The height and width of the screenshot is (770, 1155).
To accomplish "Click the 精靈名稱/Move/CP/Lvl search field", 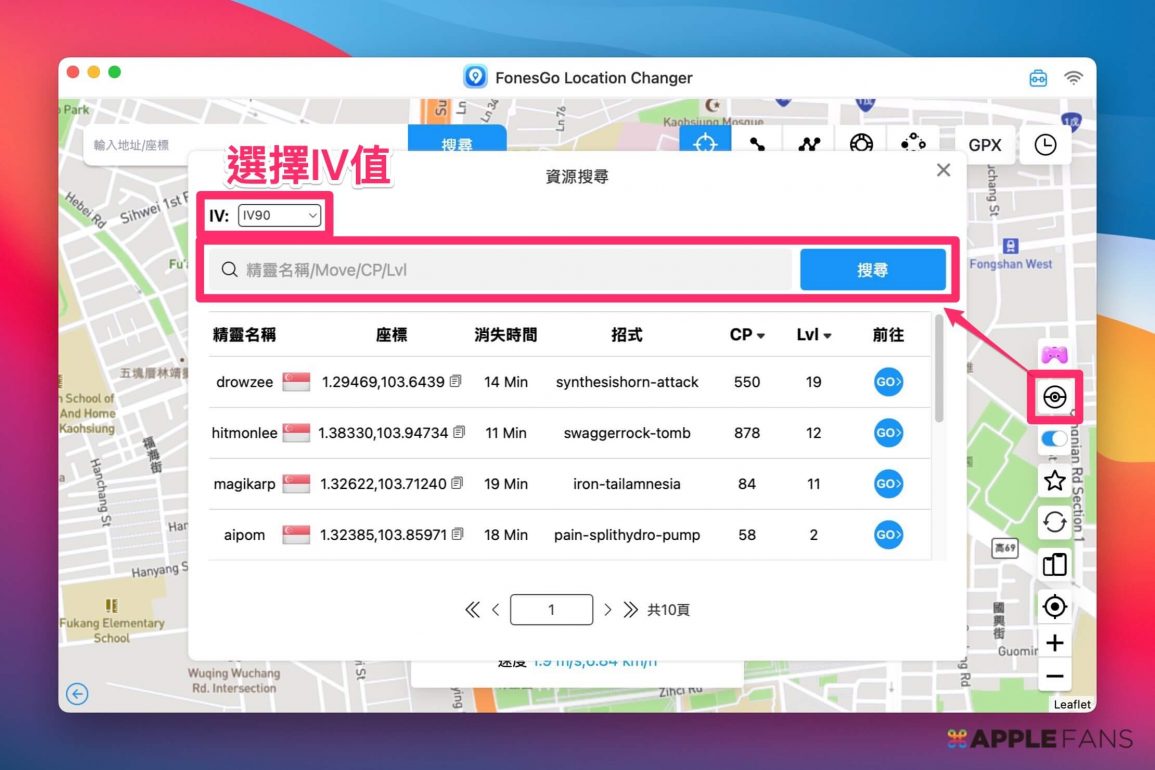I will pos(500,270).
